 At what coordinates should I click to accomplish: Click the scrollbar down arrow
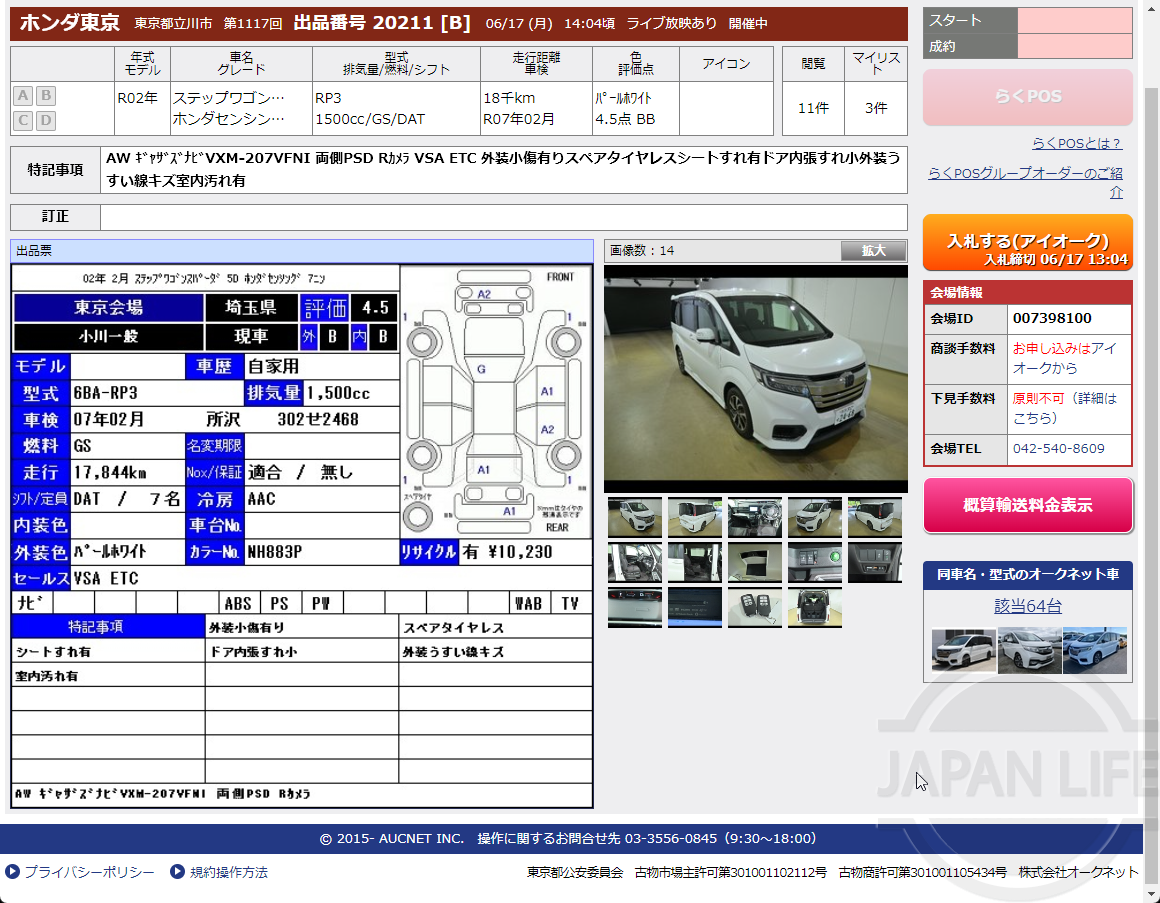(1153, 894)
